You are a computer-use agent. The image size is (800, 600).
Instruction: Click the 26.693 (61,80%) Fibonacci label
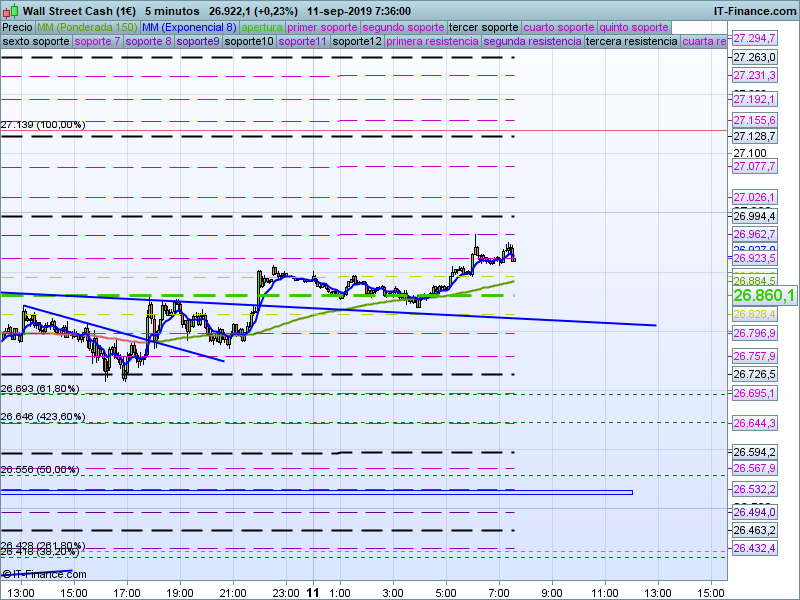tap(40, 389)
